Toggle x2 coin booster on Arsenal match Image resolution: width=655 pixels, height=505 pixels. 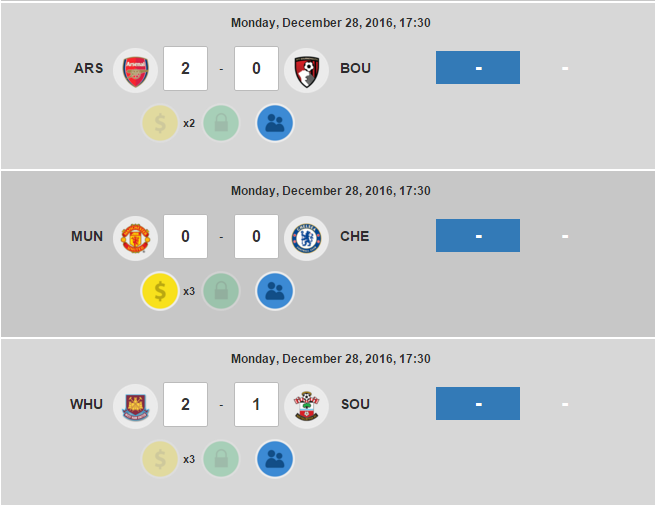[x=160, y=124]
